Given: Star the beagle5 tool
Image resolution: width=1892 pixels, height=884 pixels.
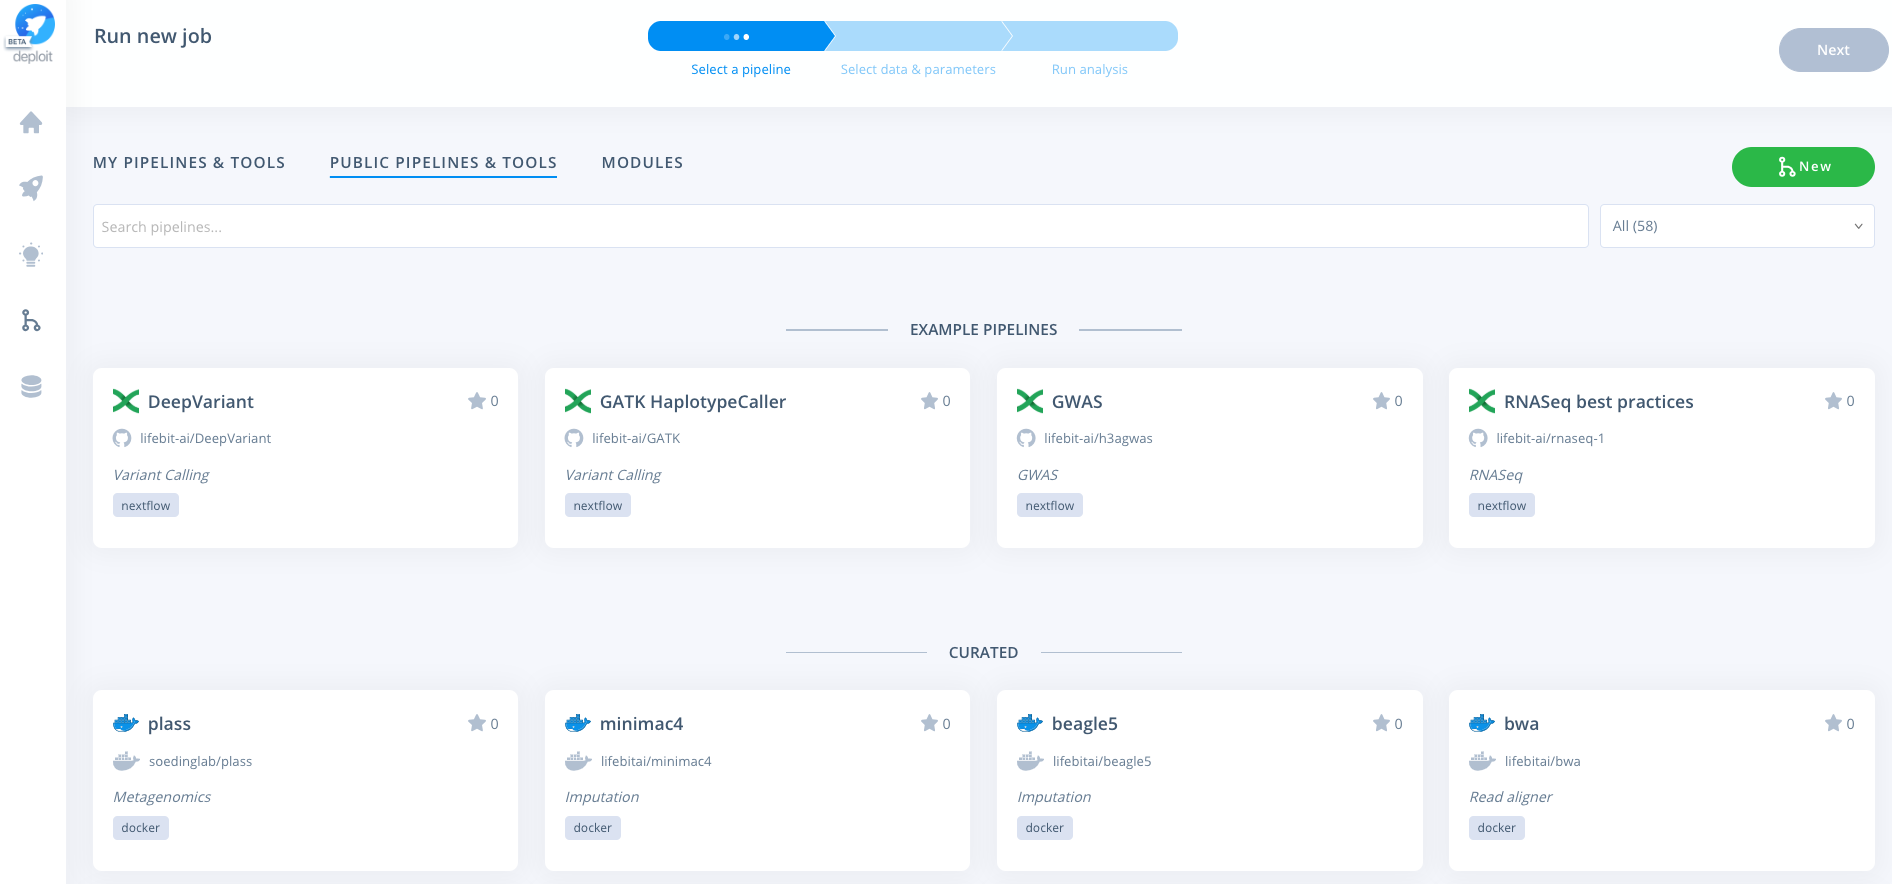Looking at the screenshot, I should (x=1381, y=723).
